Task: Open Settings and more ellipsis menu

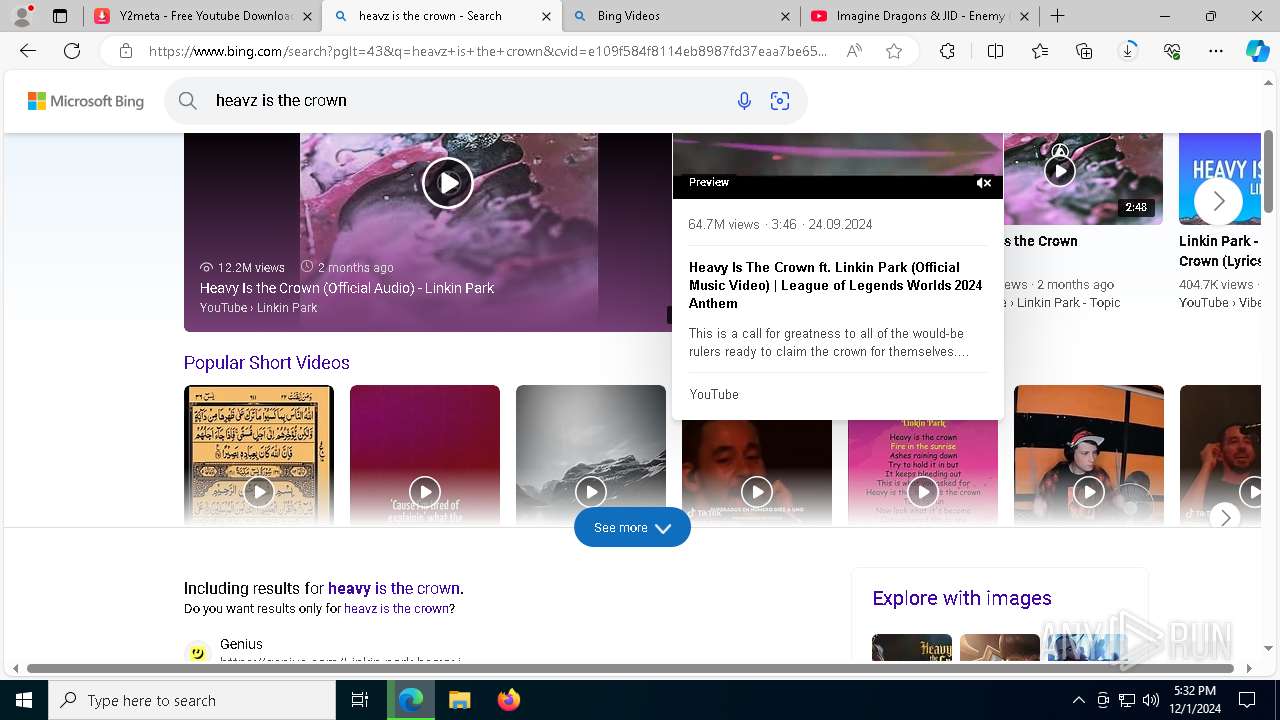Action: [x=1216, y=51]
